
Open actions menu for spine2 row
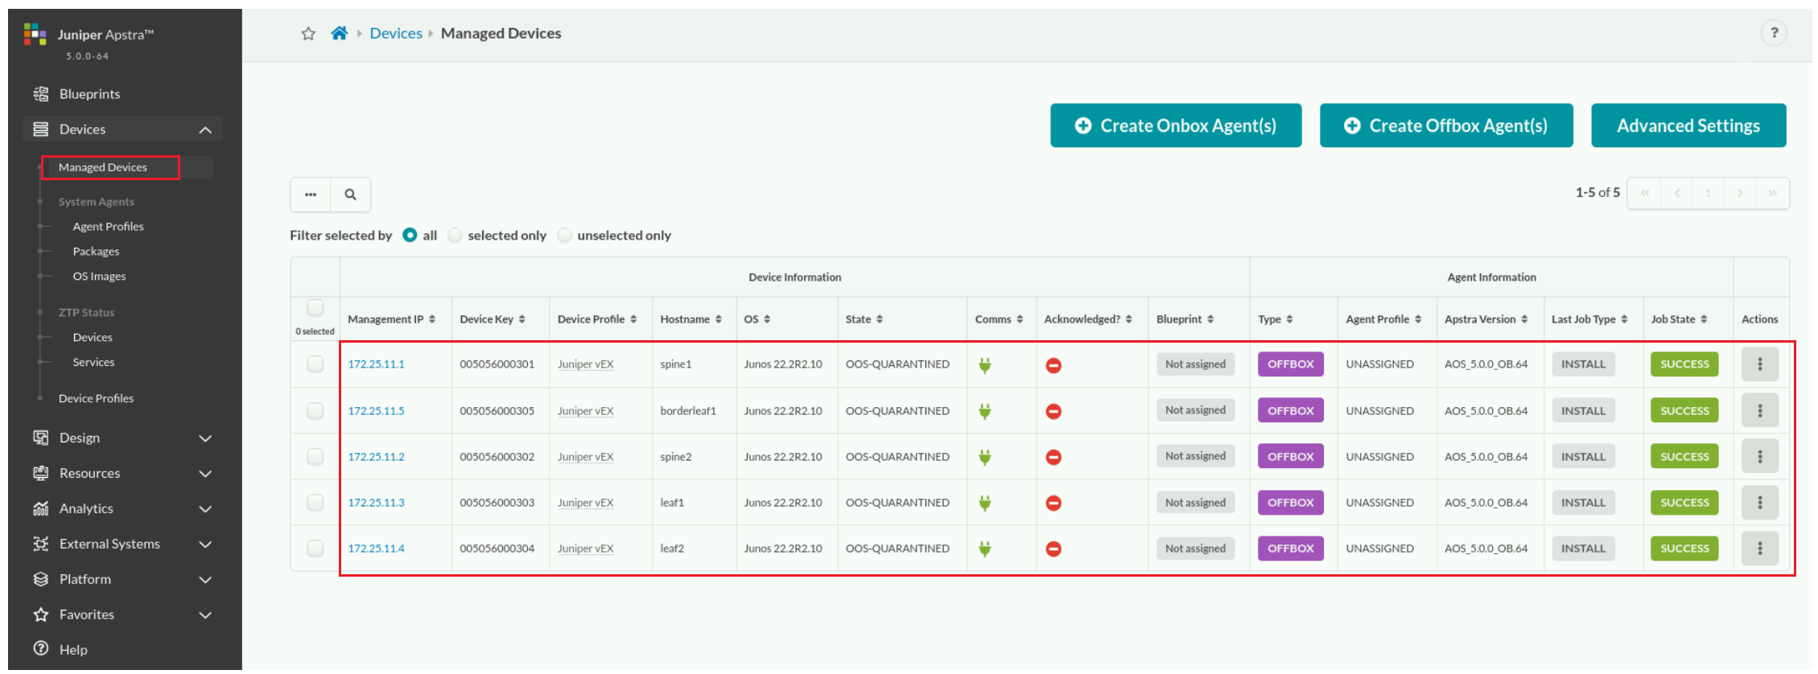[x=1759, y=456]
